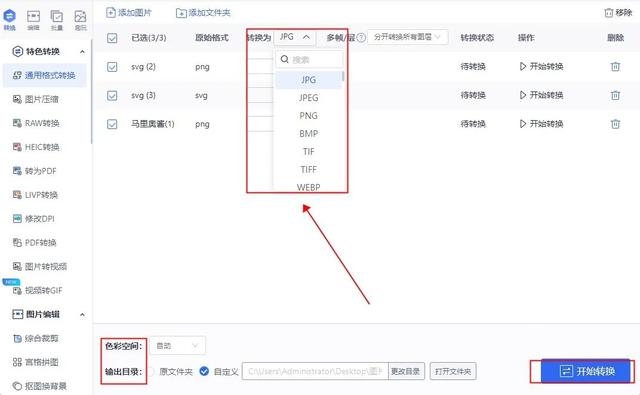Start conversion for 马里奥酱(1) row
Image resolution: width=640 pixels, height=395 pixels.
pos(541,124)
